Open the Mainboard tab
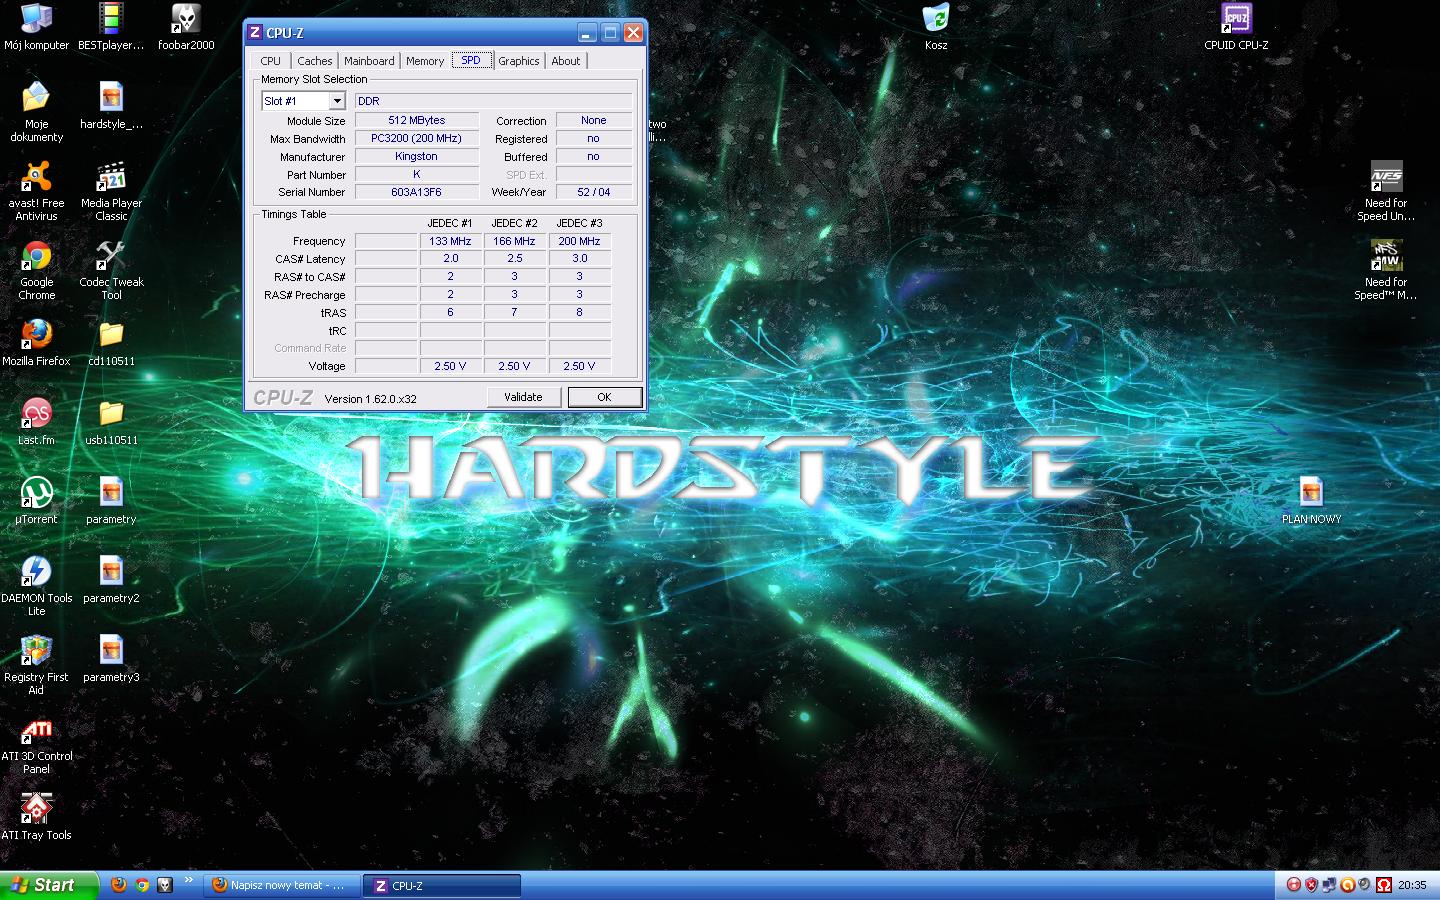The height and width of the screenshot is (900, 1440). point(369,61)
